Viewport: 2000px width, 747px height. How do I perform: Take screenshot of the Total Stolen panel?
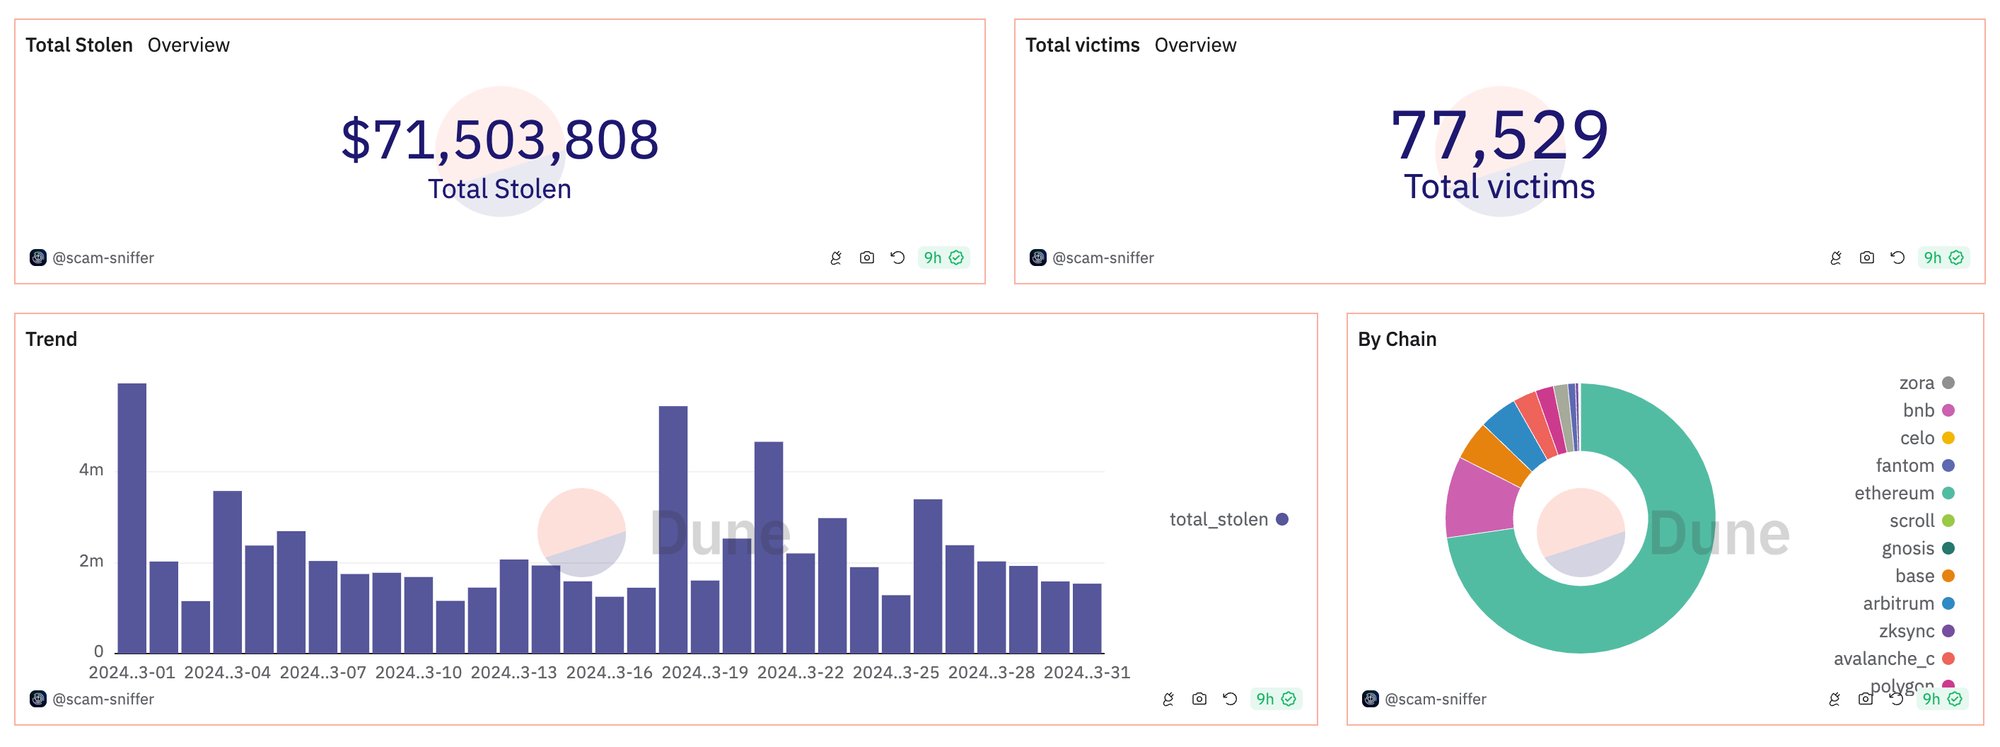867,258
